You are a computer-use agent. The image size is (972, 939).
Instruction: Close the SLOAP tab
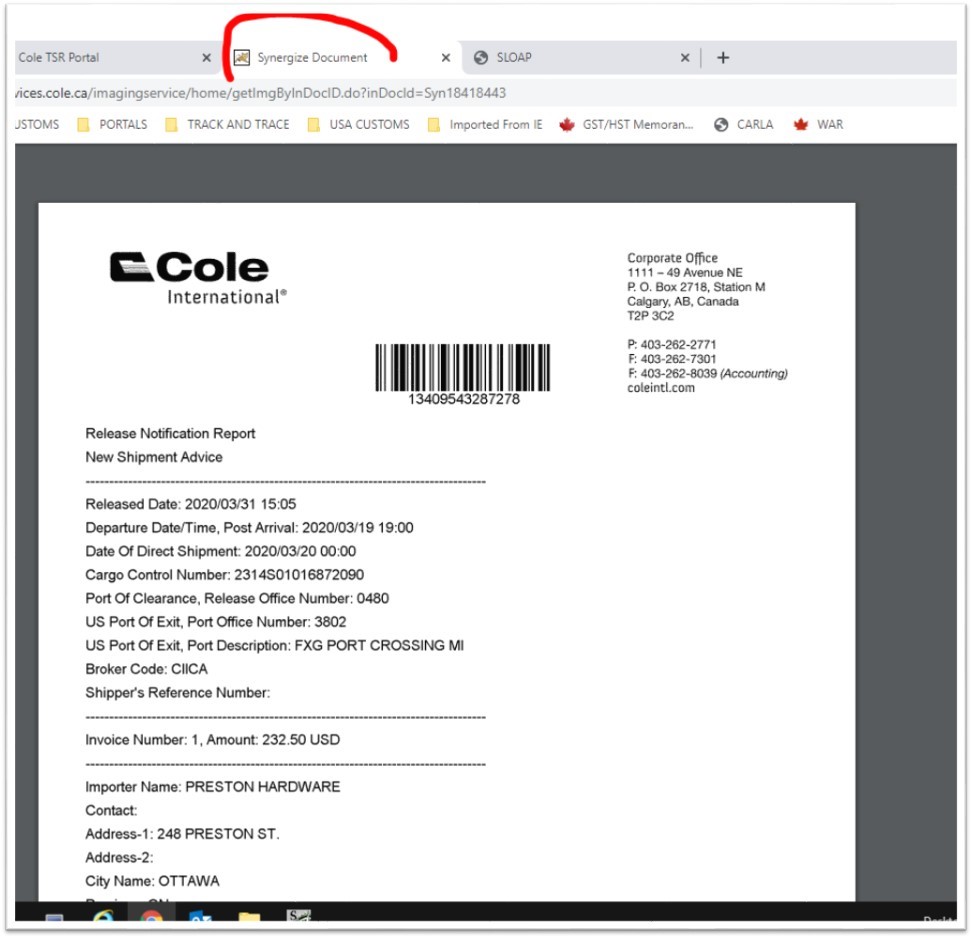pos(685,58)
